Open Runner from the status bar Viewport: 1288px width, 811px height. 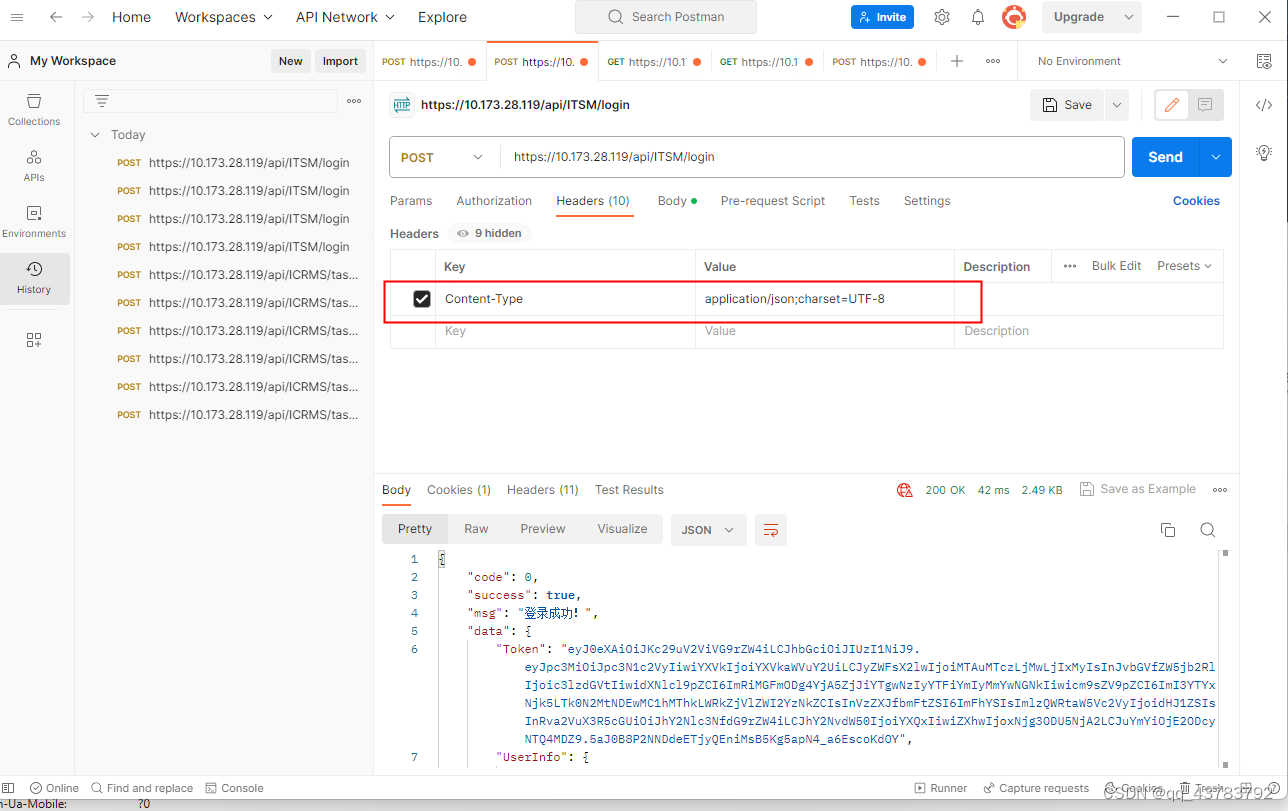click(940, 787)
